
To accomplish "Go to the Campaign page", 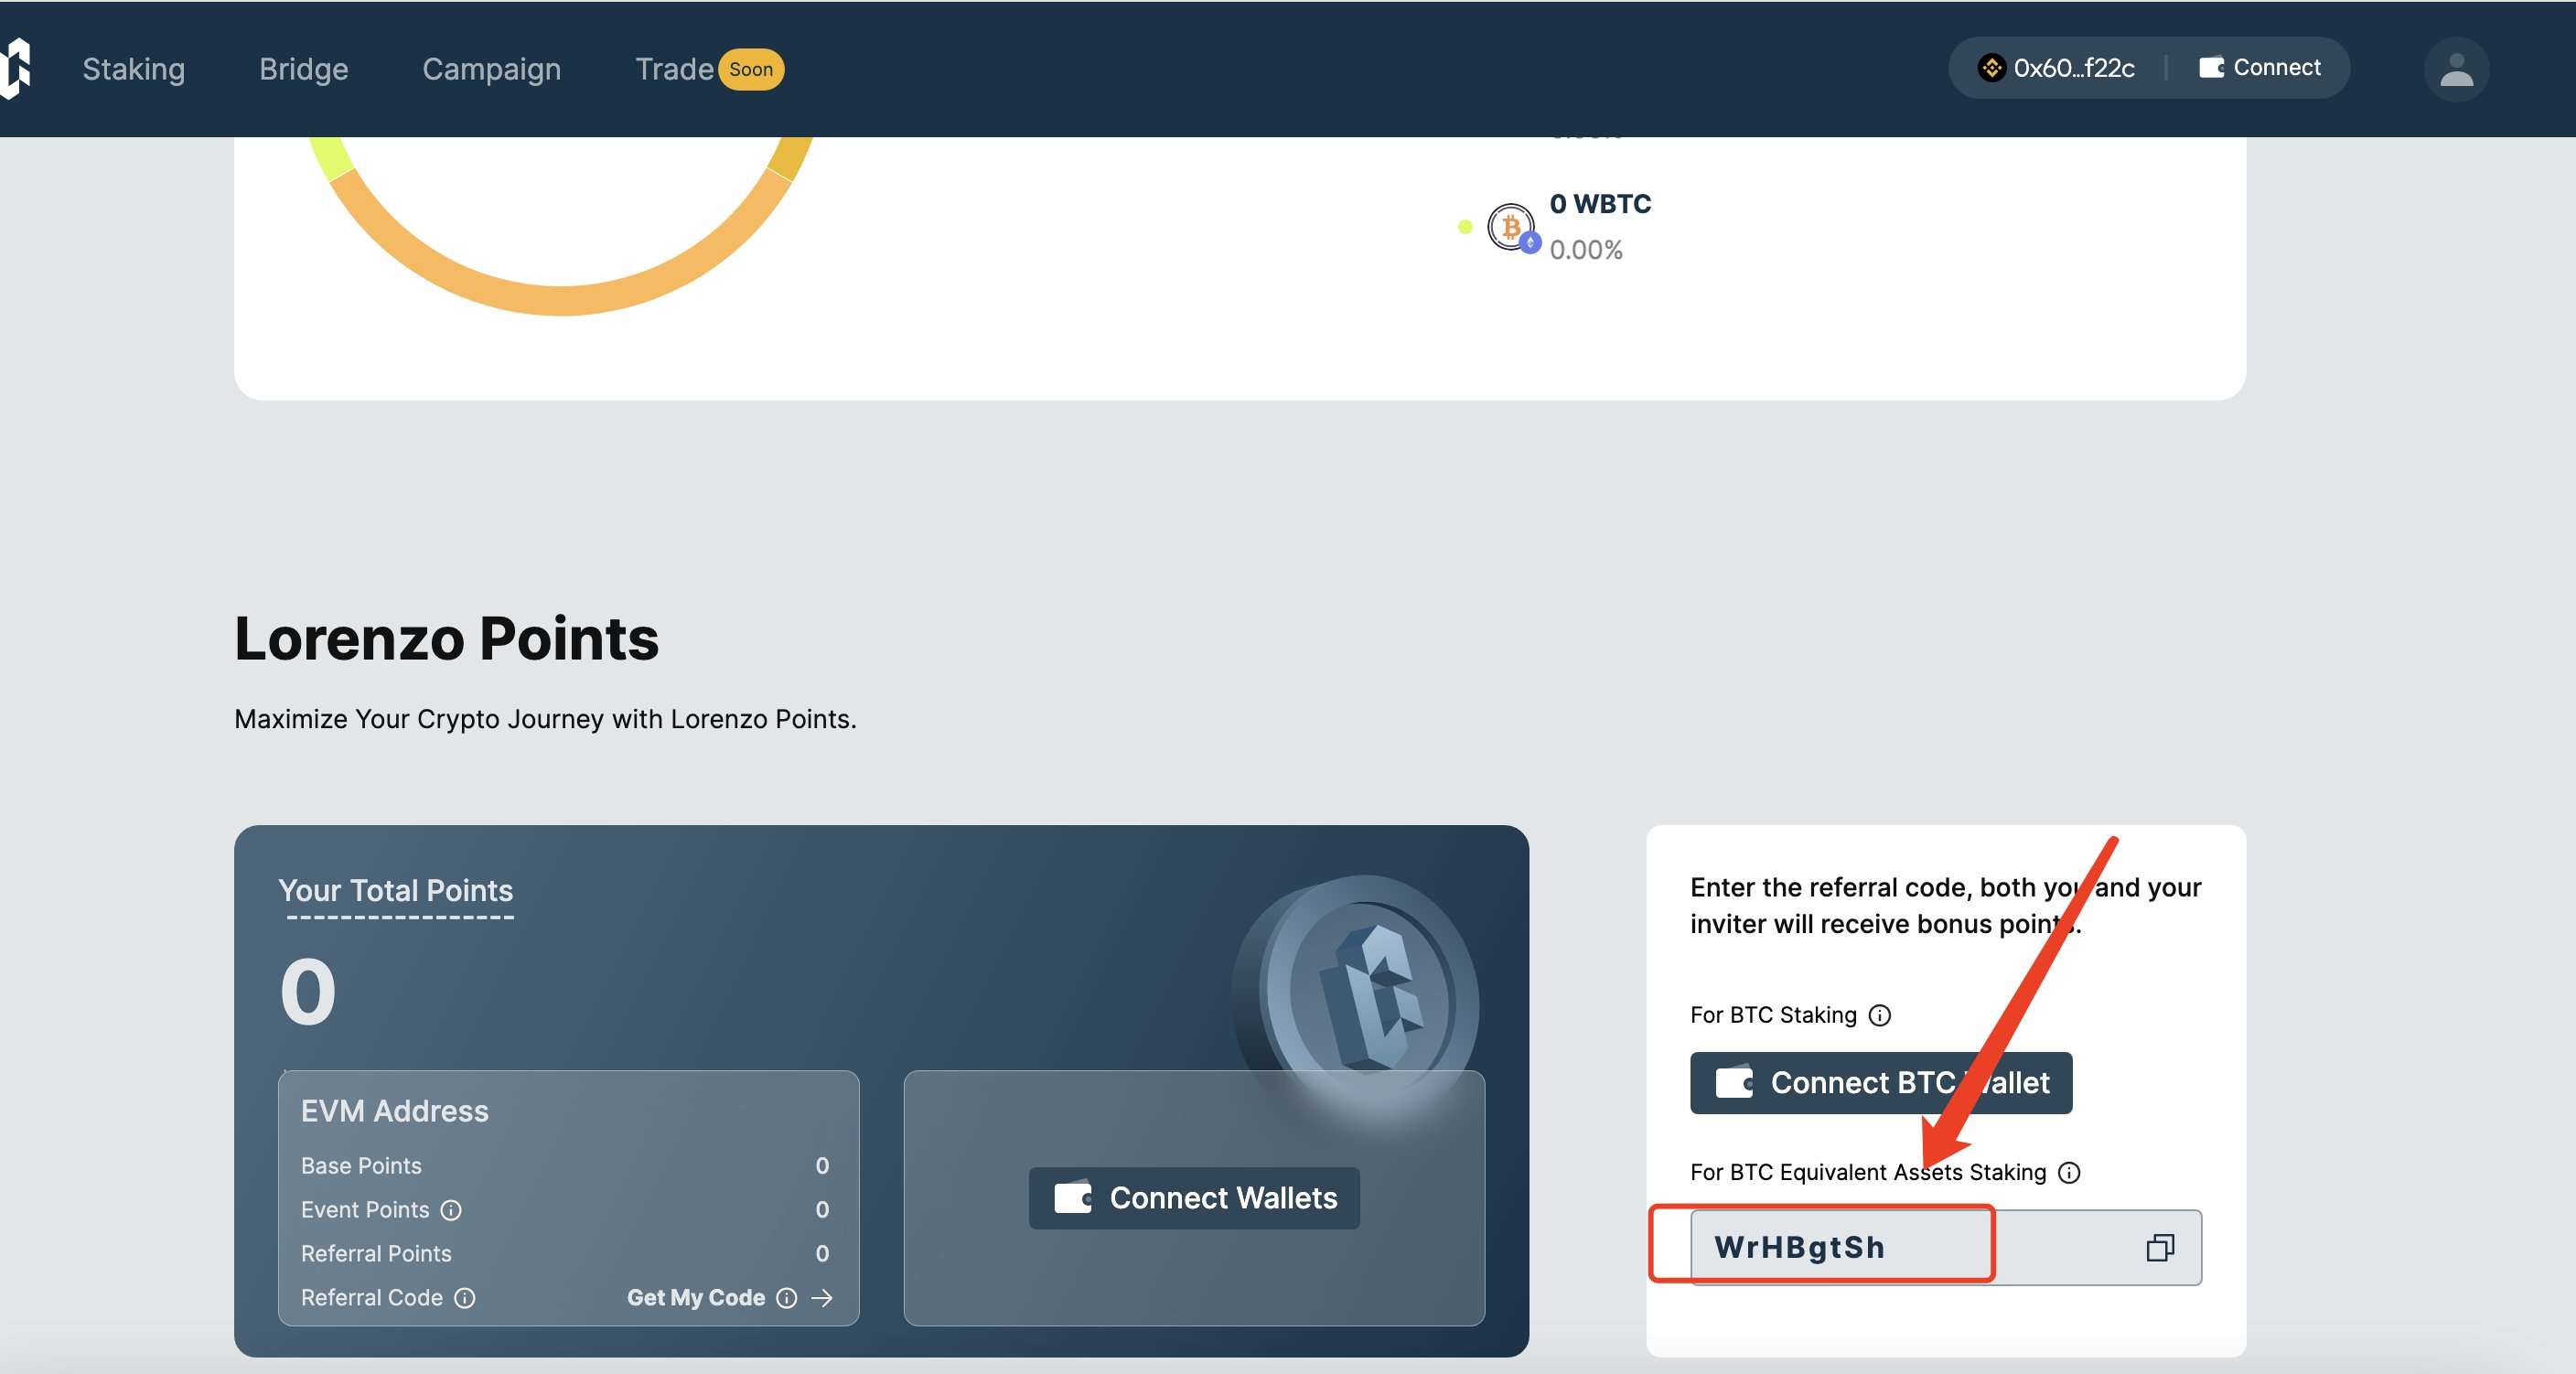I will pos(491,69).
